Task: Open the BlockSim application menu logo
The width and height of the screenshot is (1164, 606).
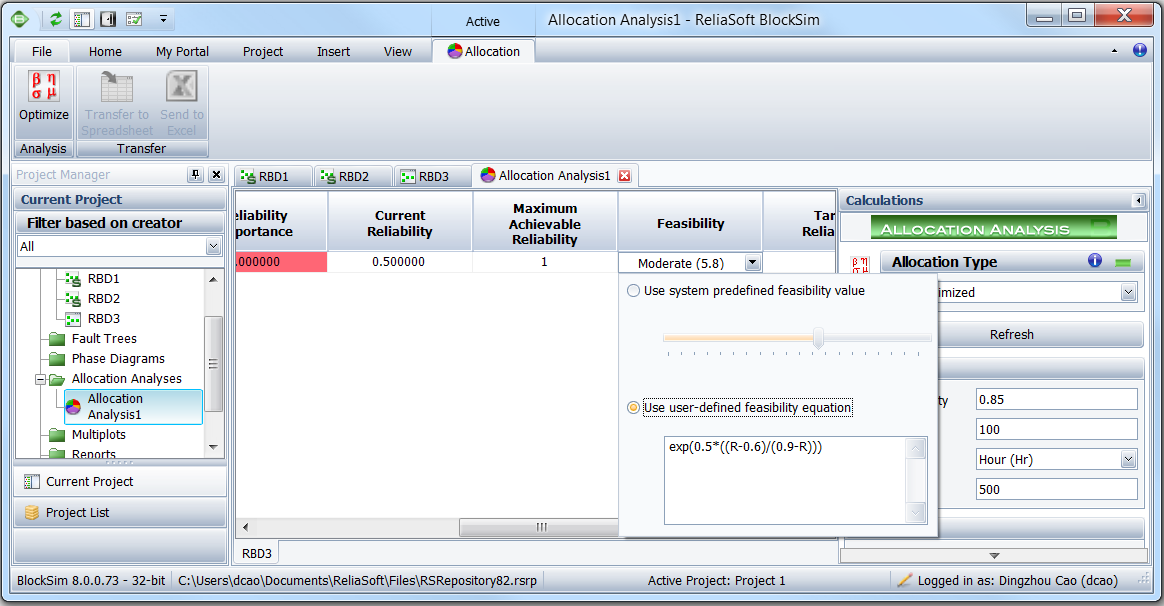Action: [x=21, y=19]
